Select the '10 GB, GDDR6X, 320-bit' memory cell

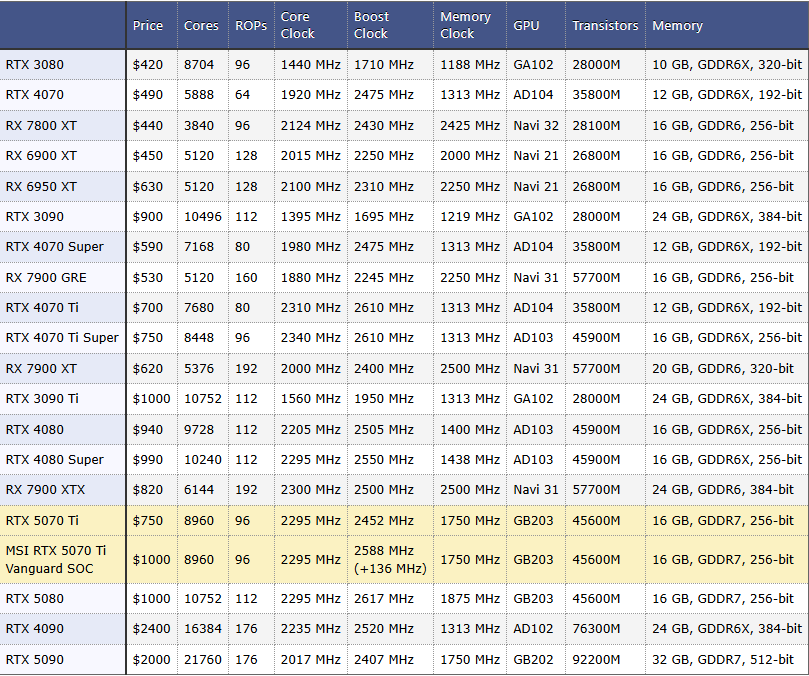click(x=727, y=65)
